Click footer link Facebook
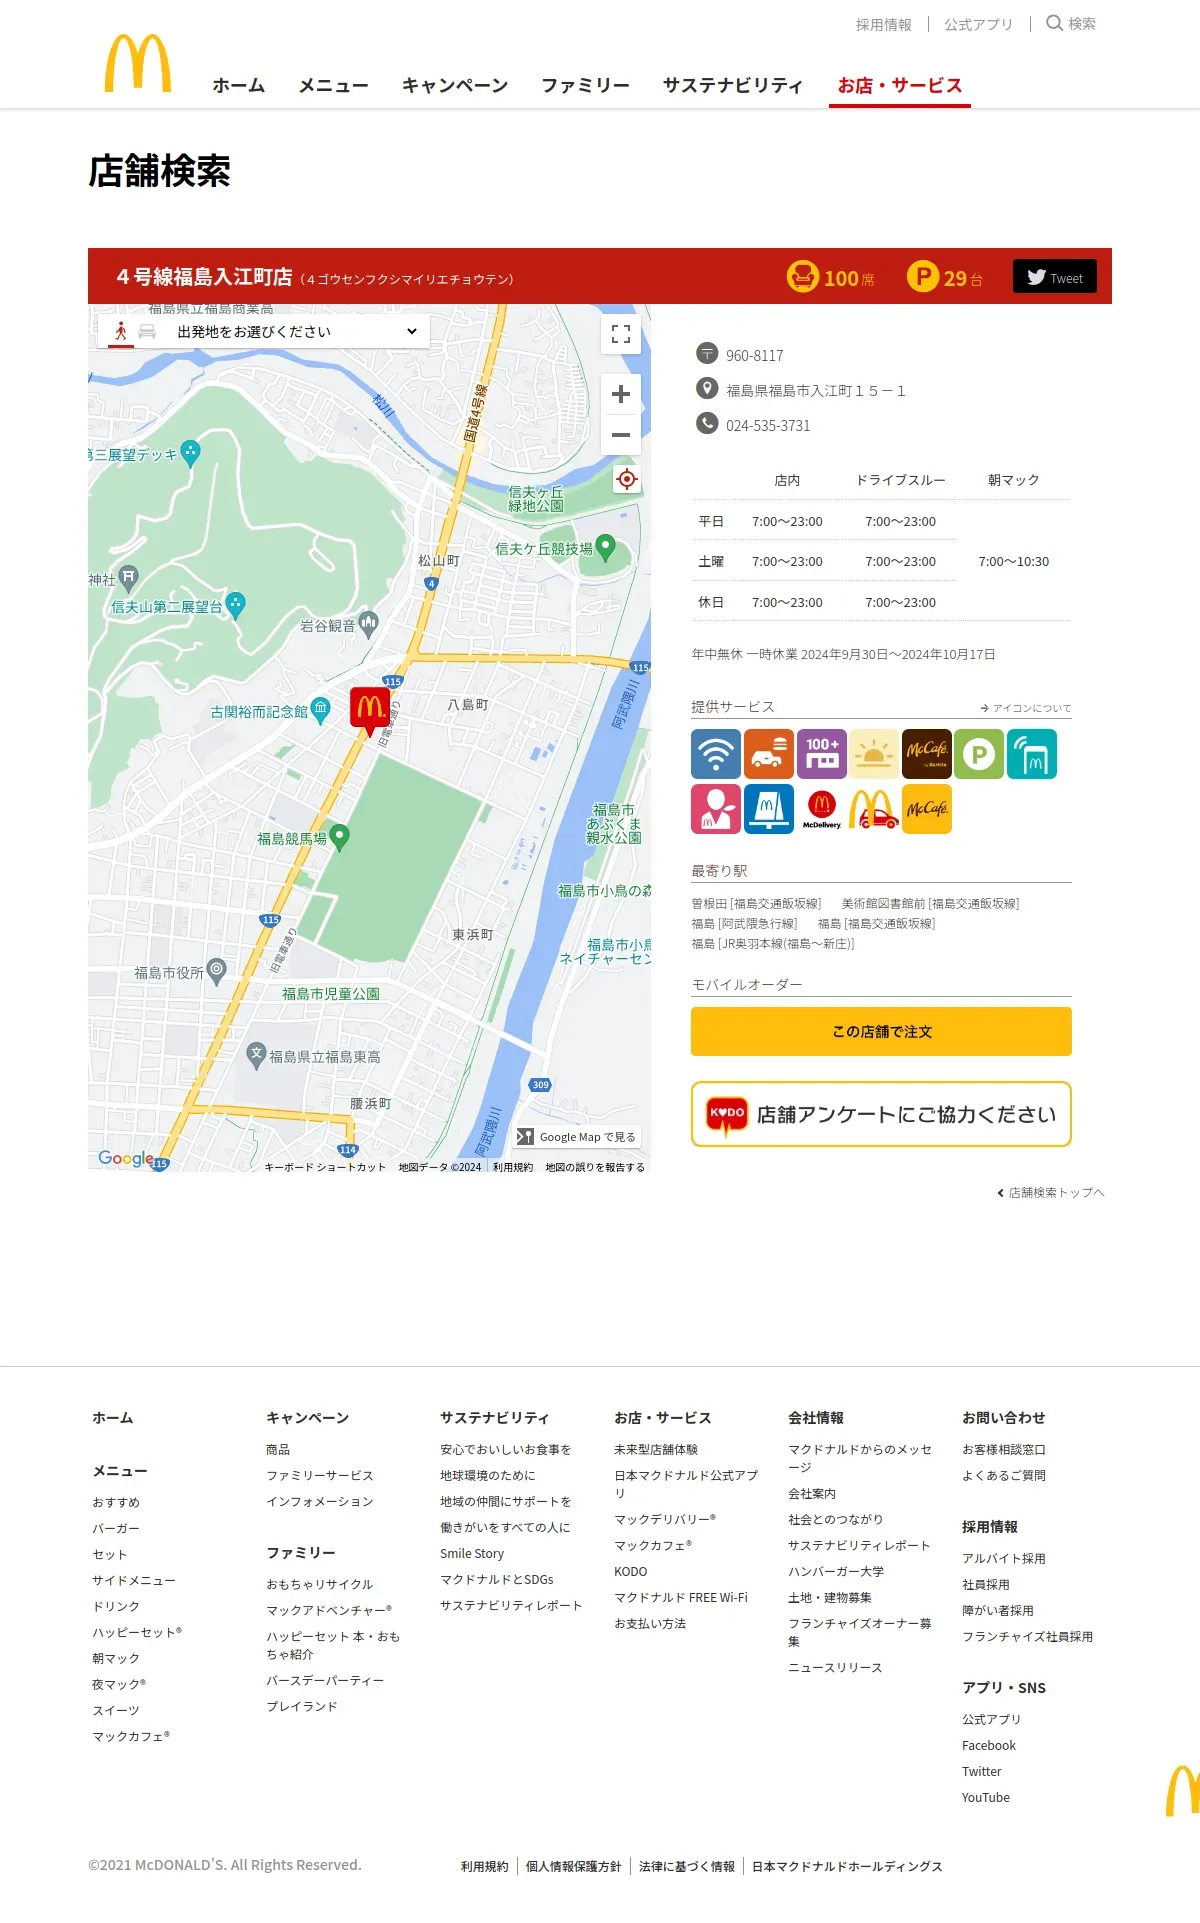The height and width of the screenshot is (1923, 1200). (x=989, y=1745)
